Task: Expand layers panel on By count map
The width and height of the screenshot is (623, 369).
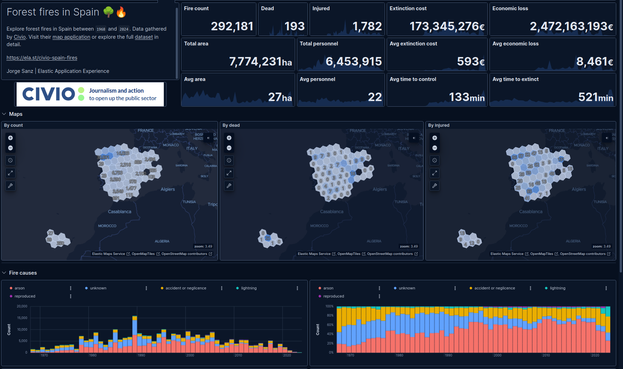Action: (208, 138)
